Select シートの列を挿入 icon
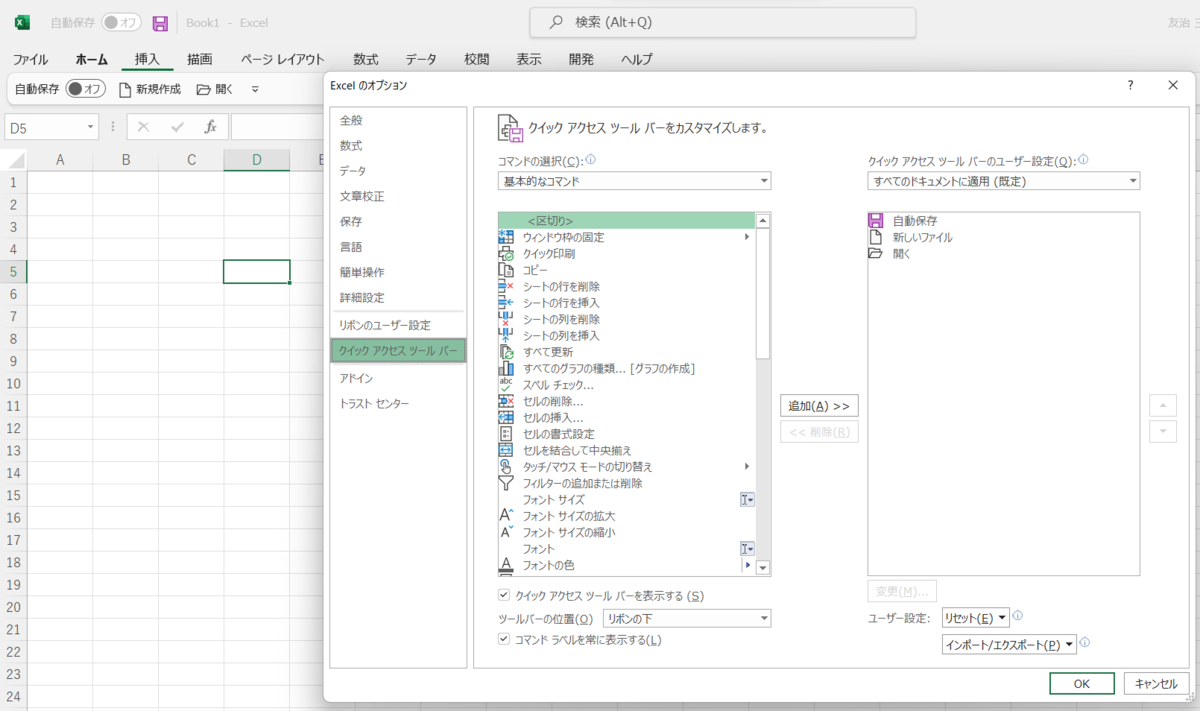Viewport: 1200px width, 711px height. 506,335
